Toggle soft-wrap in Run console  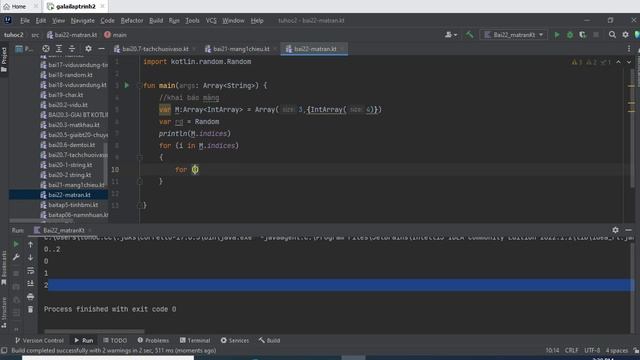pyautogui.click(x=31, y=270)
